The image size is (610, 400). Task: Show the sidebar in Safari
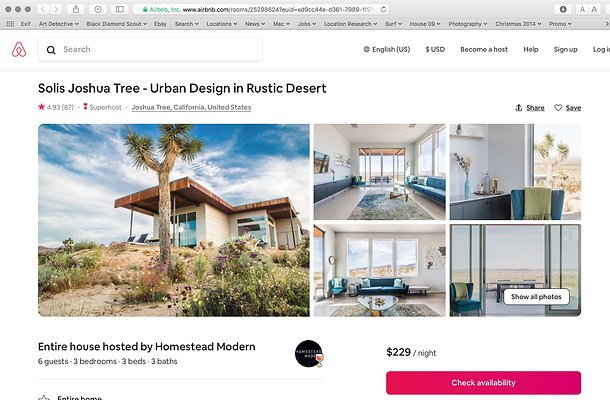[x=120, y=9]
